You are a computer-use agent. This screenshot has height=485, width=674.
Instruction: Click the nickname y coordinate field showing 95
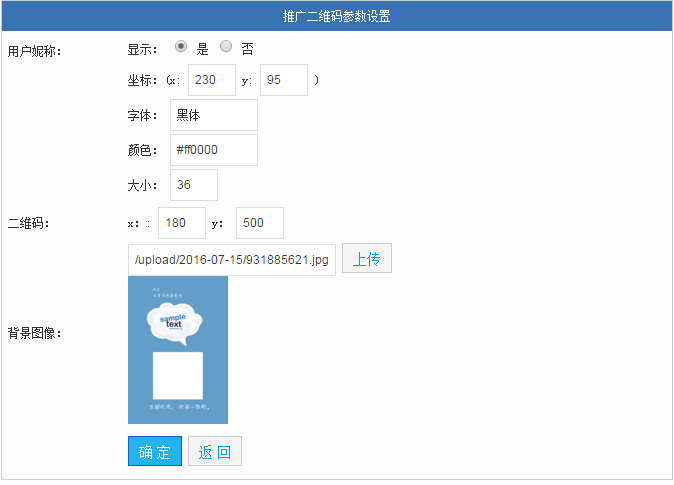pyautogui.click(x=283, y=80)
